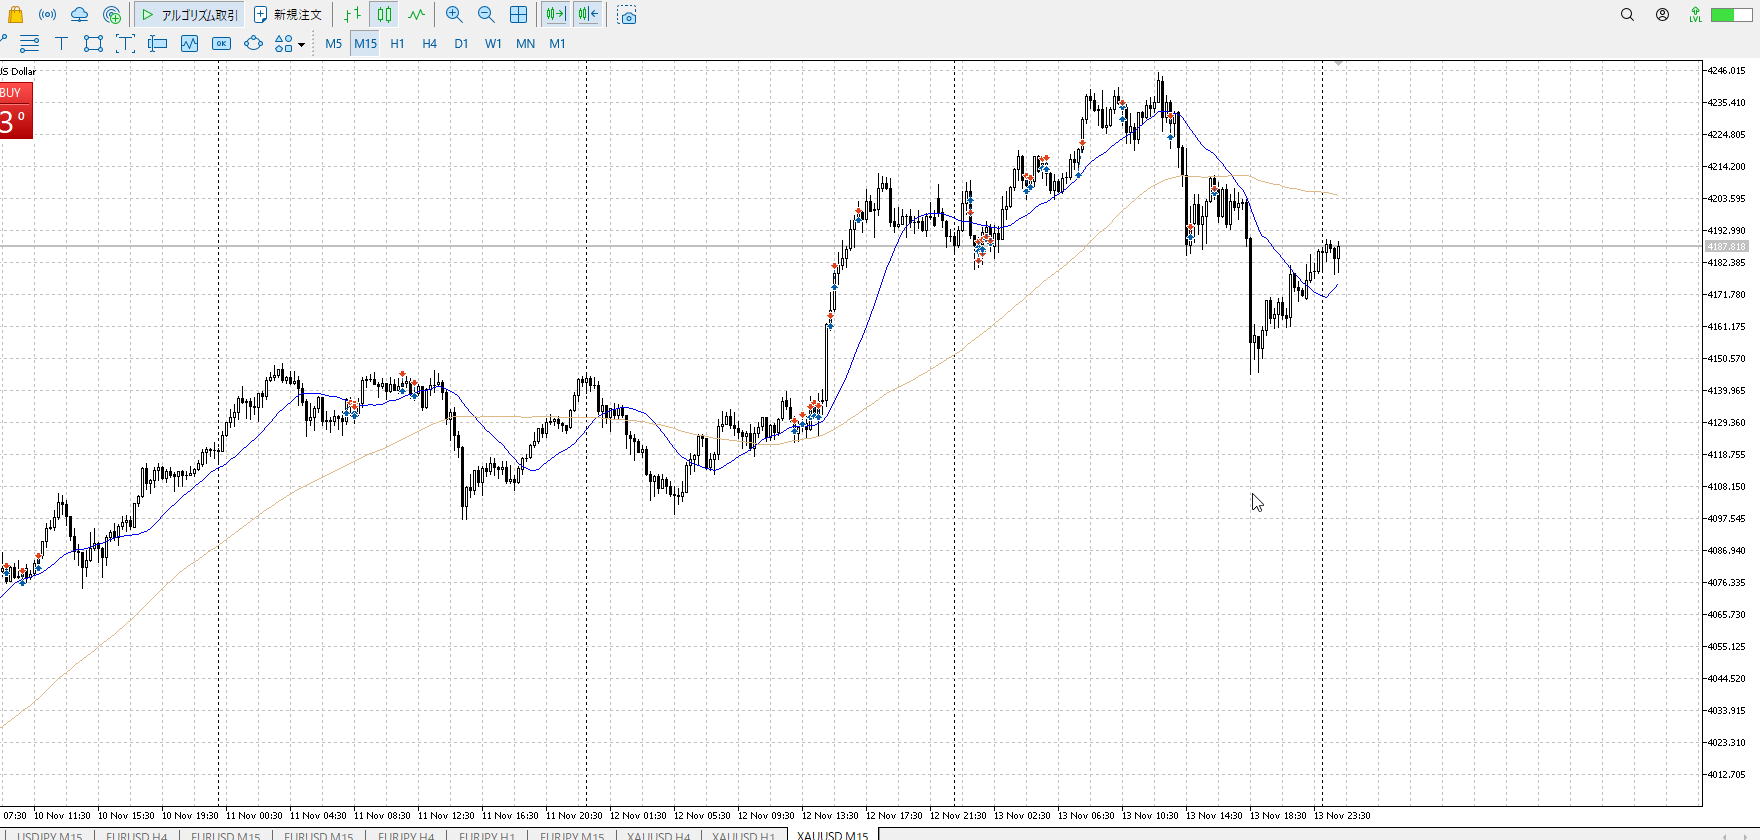The image size is (1760, 840).
Task: Select the text label drawing tool
Action: pyautogui.click(x=61, y=44)
